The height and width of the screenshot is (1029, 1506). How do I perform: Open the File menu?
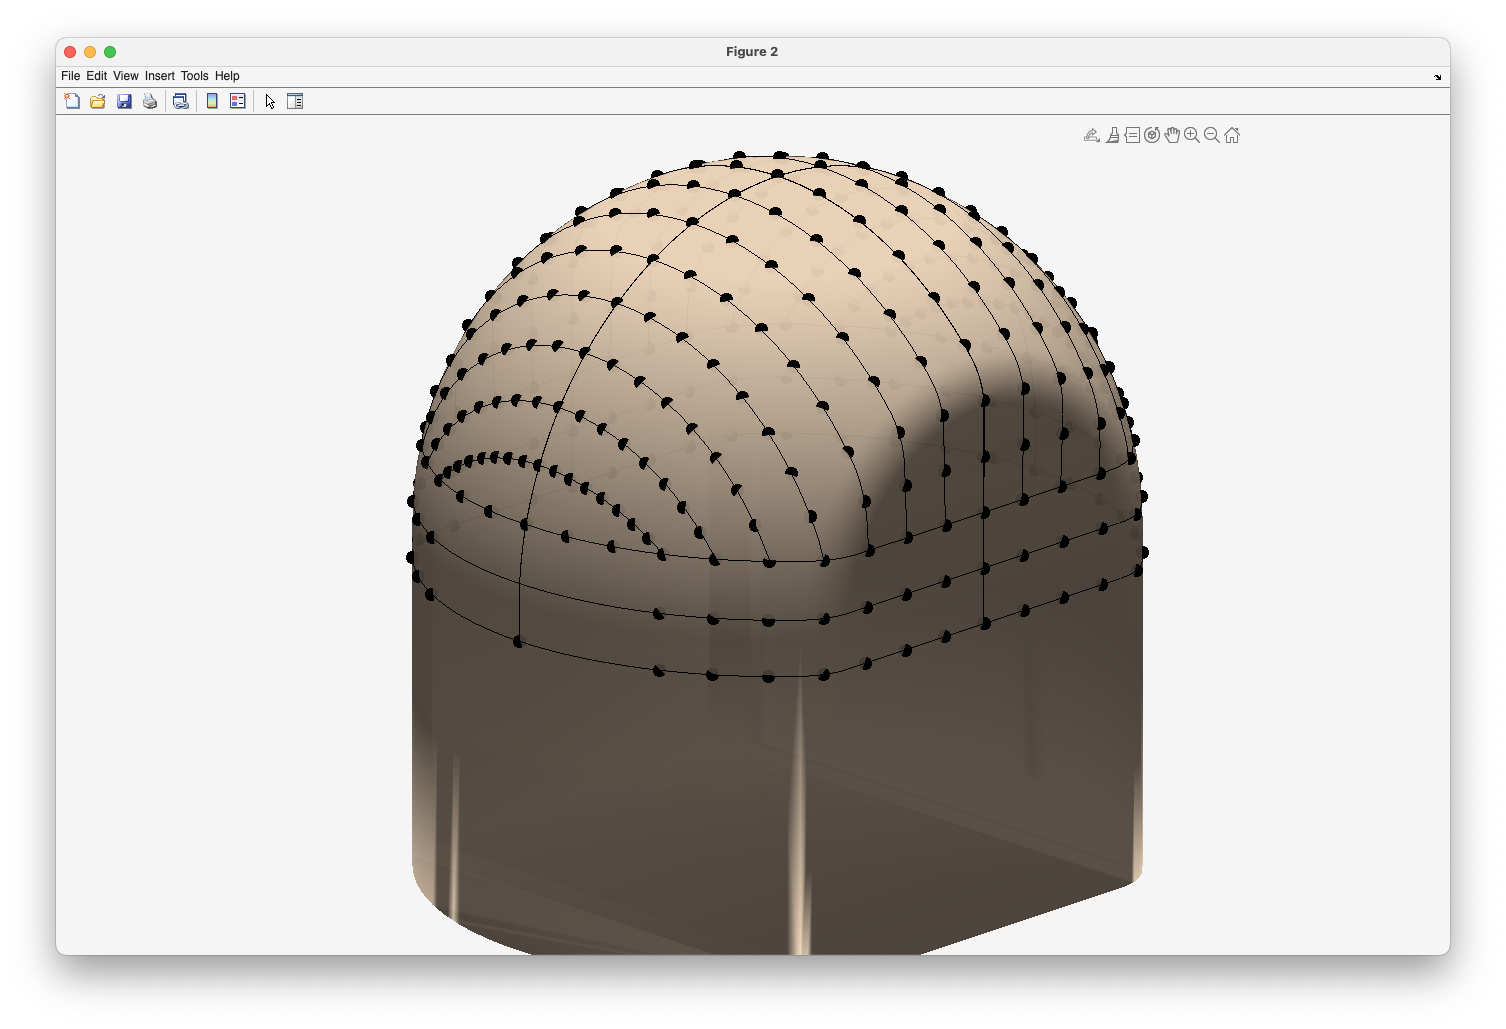pyautogui.click(x=70, y=76)
